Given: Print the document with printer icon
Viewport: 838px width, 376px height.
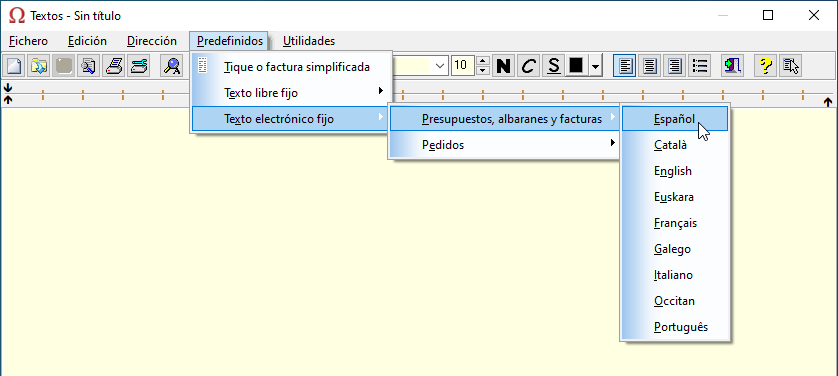Looking at the screenshot, I should click(x=113, y=66).
